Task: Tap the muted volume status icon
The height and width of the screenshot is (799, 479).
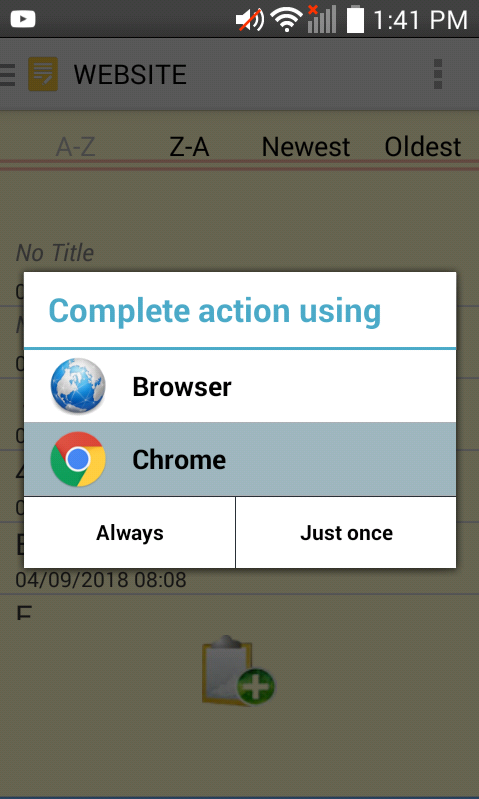Action: click(x=250, y=20)
